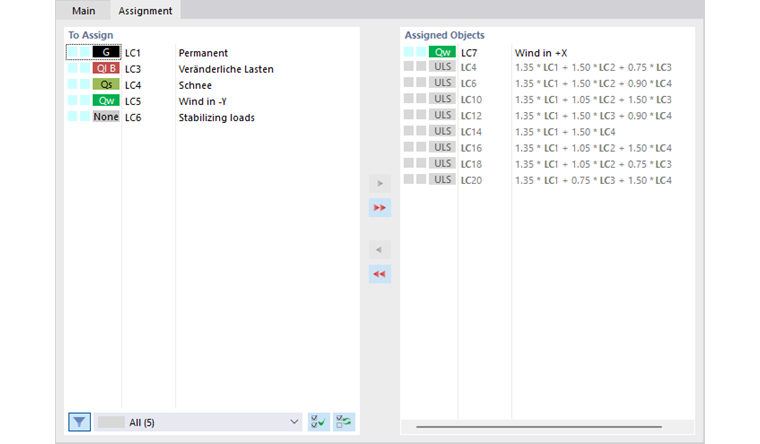
Task: Select Wind in -Y load case
Action: click(x=203, y=101)
